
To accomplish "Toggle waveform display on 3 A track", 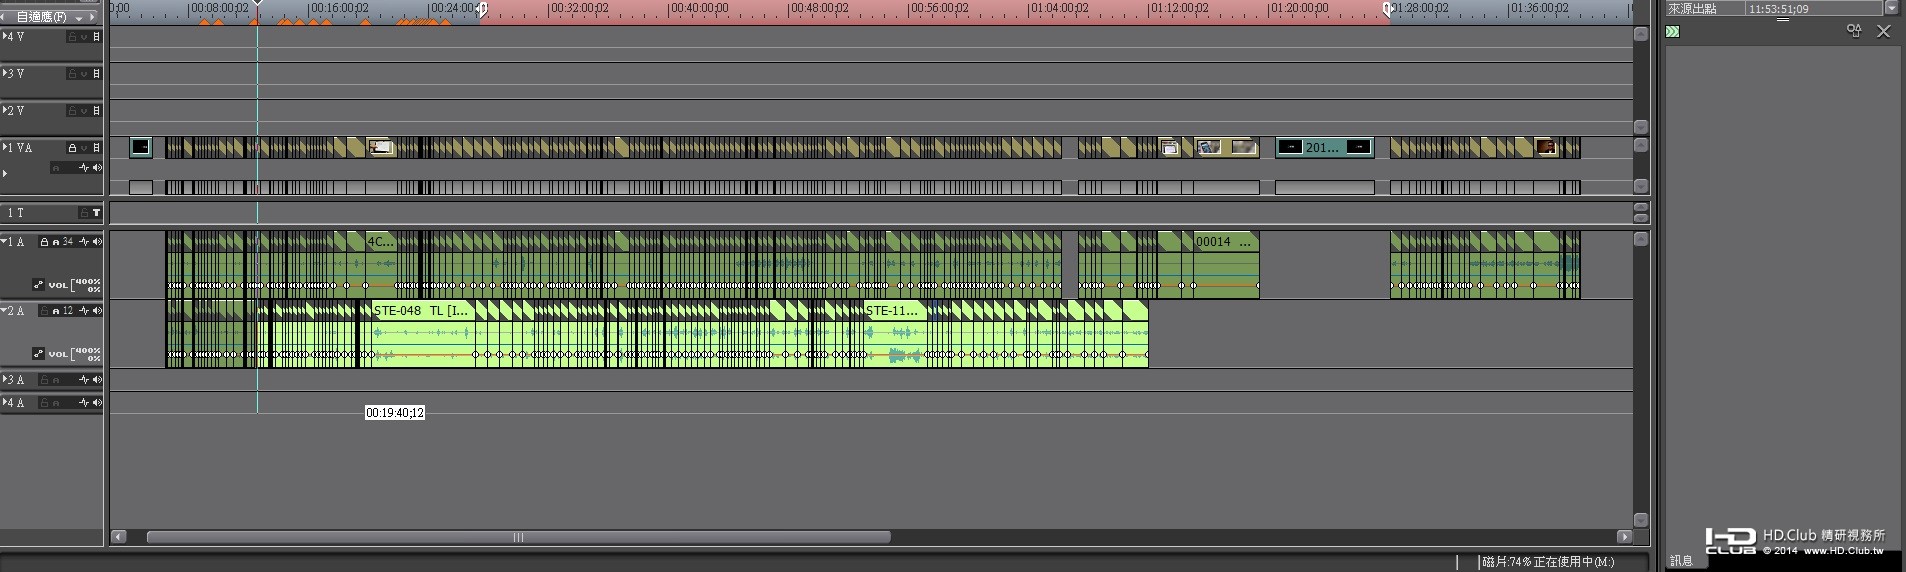I will point(84,380).
